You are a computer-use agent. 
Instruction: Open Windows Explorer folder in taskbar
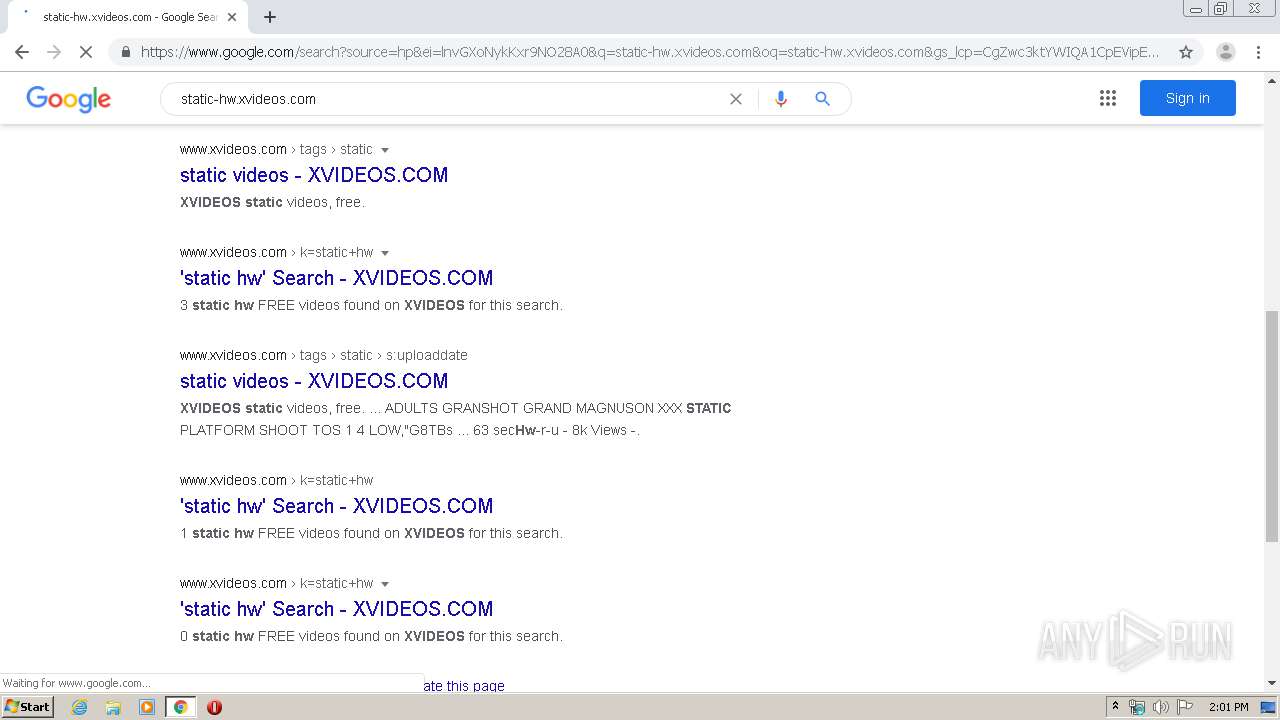[113, 707]
